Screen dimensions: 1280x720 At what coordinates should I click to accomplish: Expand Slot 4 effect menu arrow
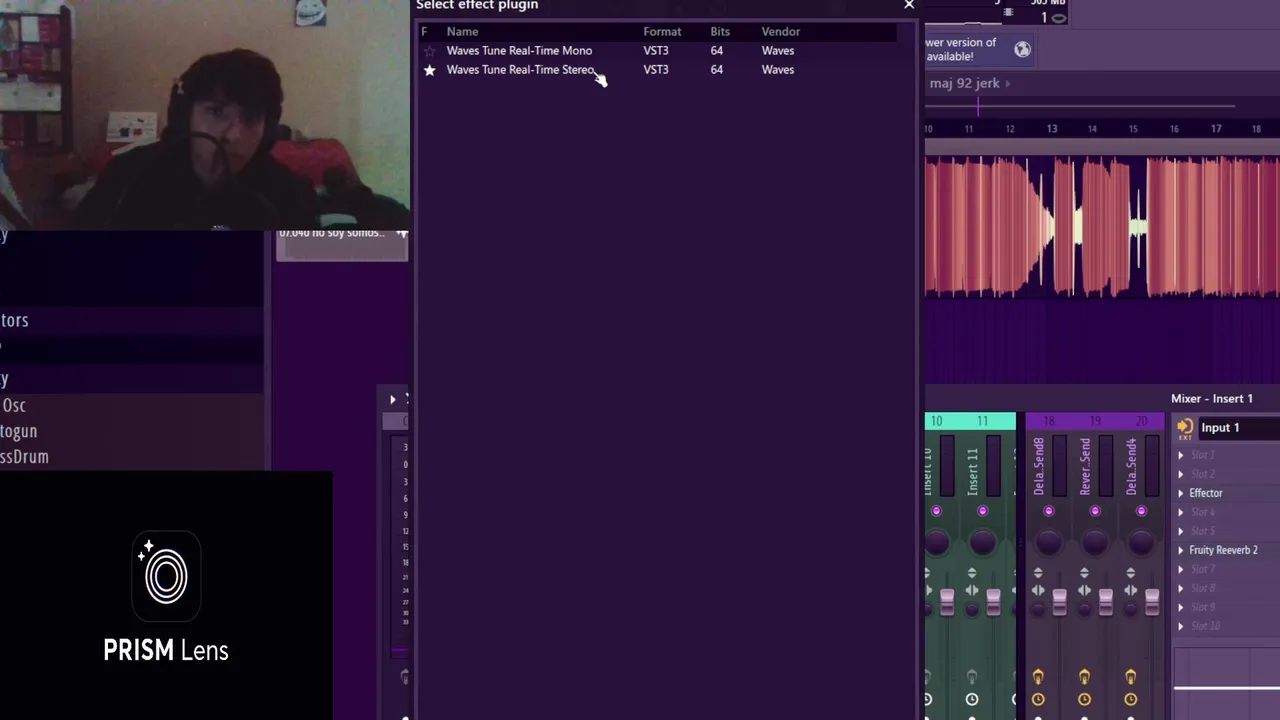(1180, 513)
